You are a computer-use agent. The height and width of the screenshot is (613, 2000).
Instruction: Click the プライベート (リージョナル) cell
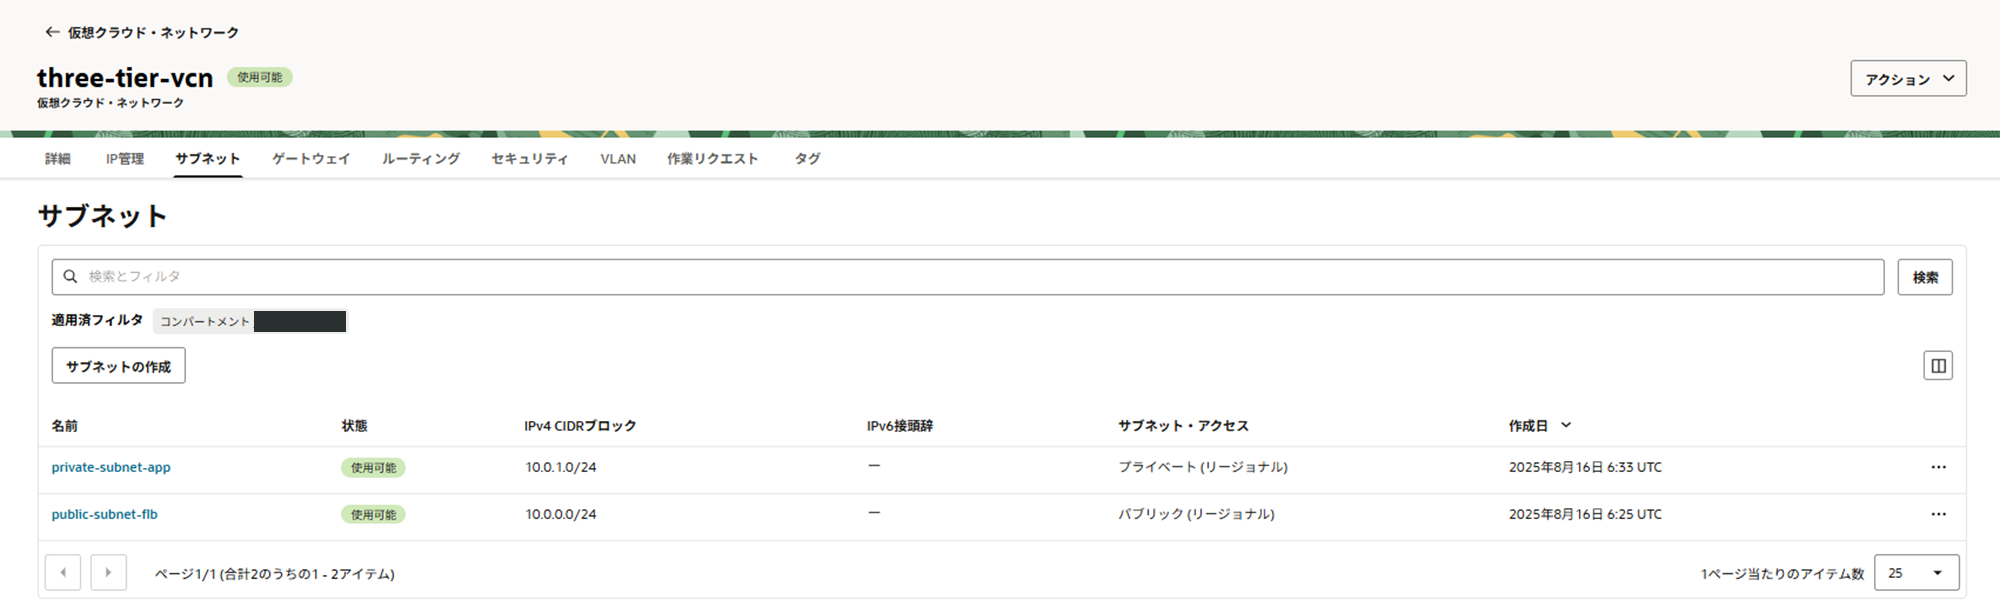tap(1203, 468)
